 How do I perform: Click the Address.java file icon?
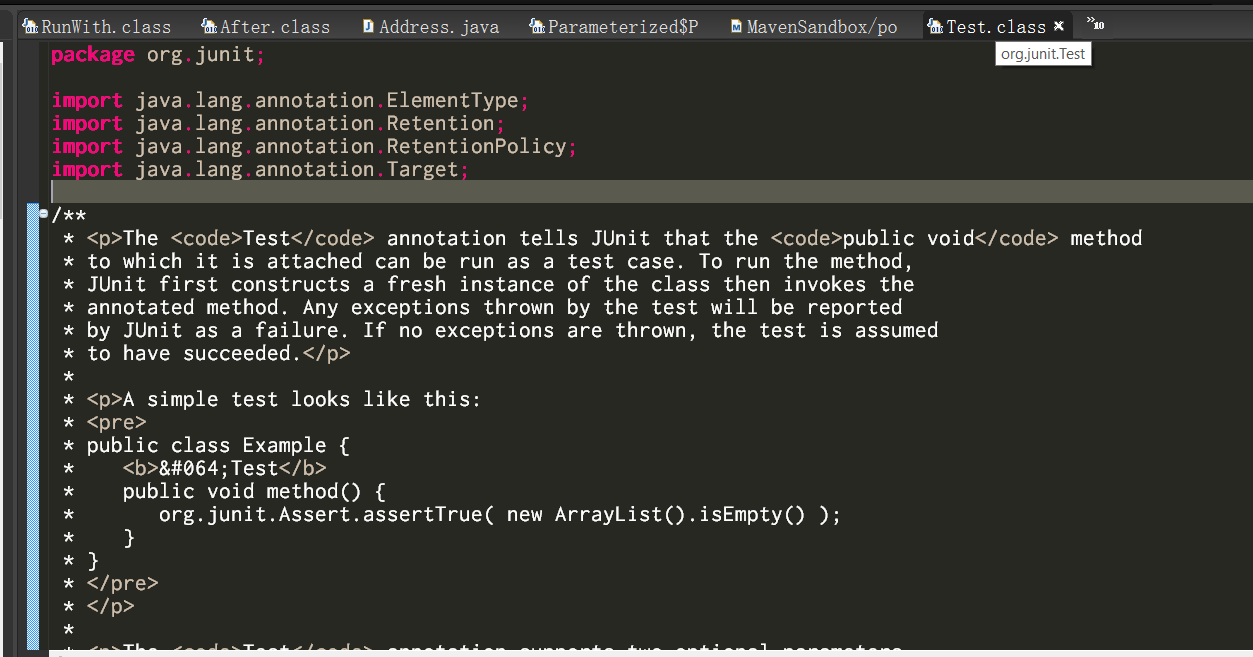pyautogui.click(x=369, y=26)
